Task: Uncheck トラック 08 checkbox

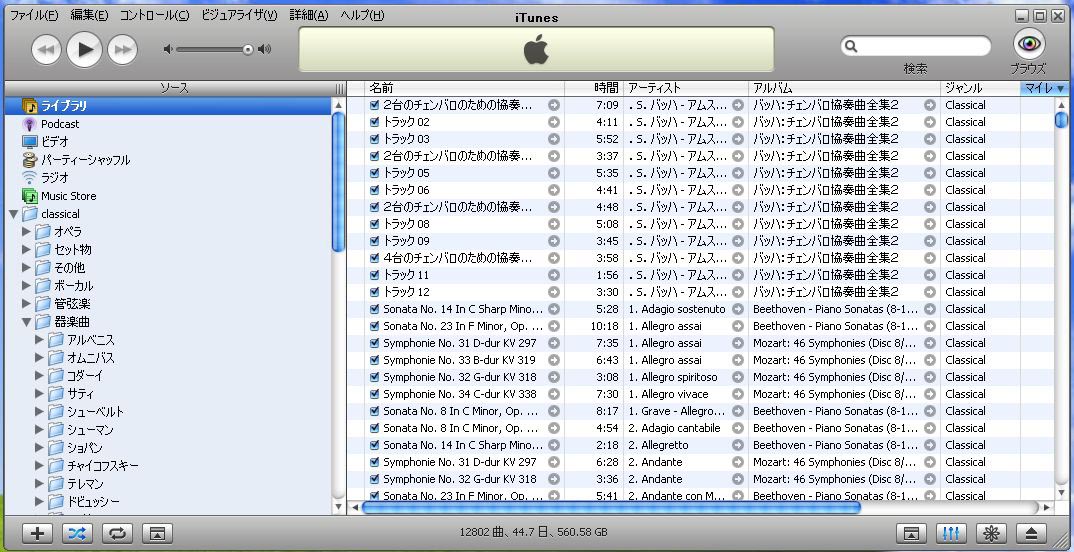Action: [374, 224]
